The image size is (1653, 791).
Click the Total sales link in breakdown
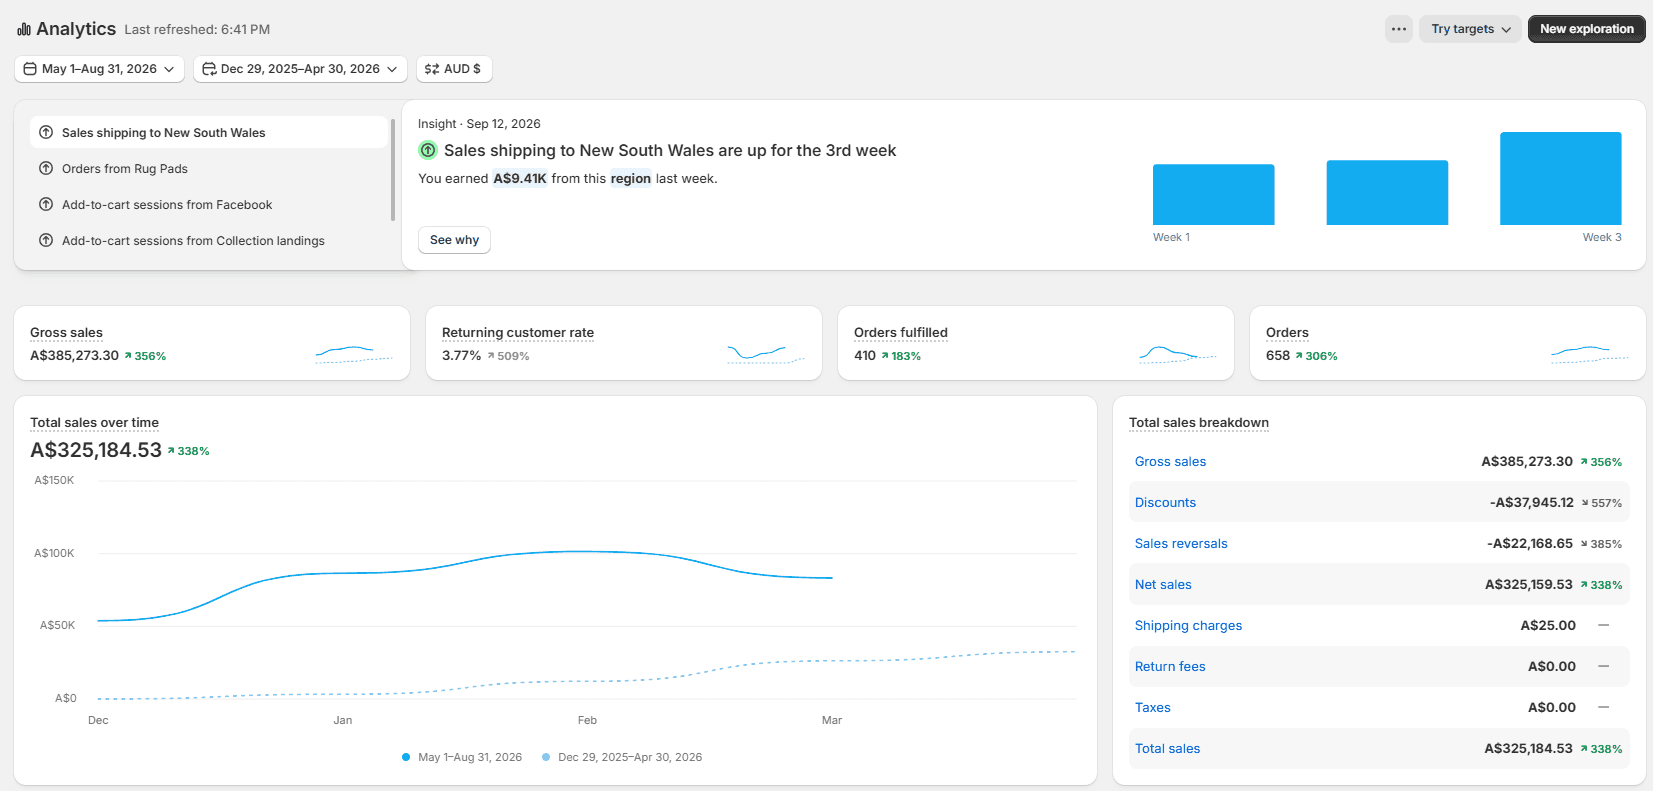point(1167,749)
